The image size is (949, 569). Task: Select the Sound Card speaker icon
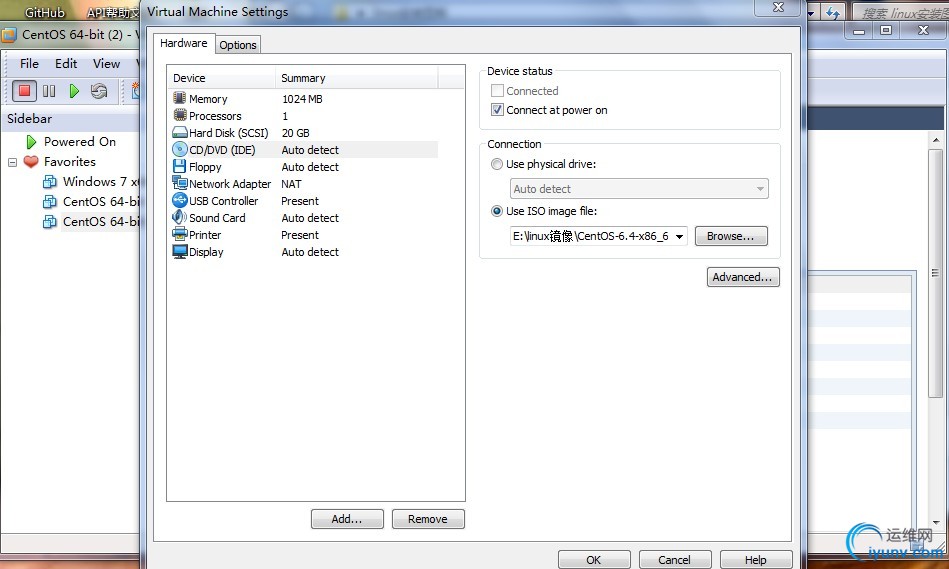180,217
